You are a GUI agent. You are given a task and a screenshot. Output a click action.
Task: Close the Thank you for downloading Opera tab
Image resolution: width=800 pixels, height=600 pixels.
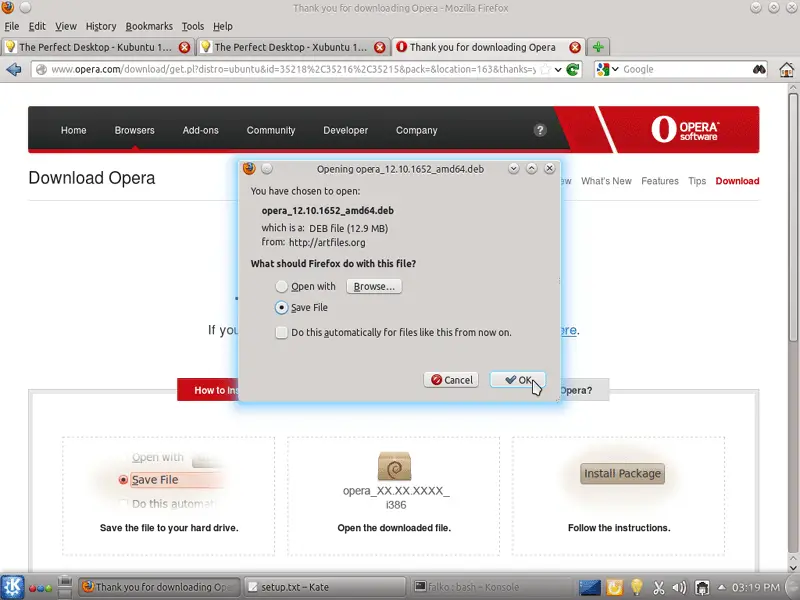pyautogui.click(x=575, y=47)
